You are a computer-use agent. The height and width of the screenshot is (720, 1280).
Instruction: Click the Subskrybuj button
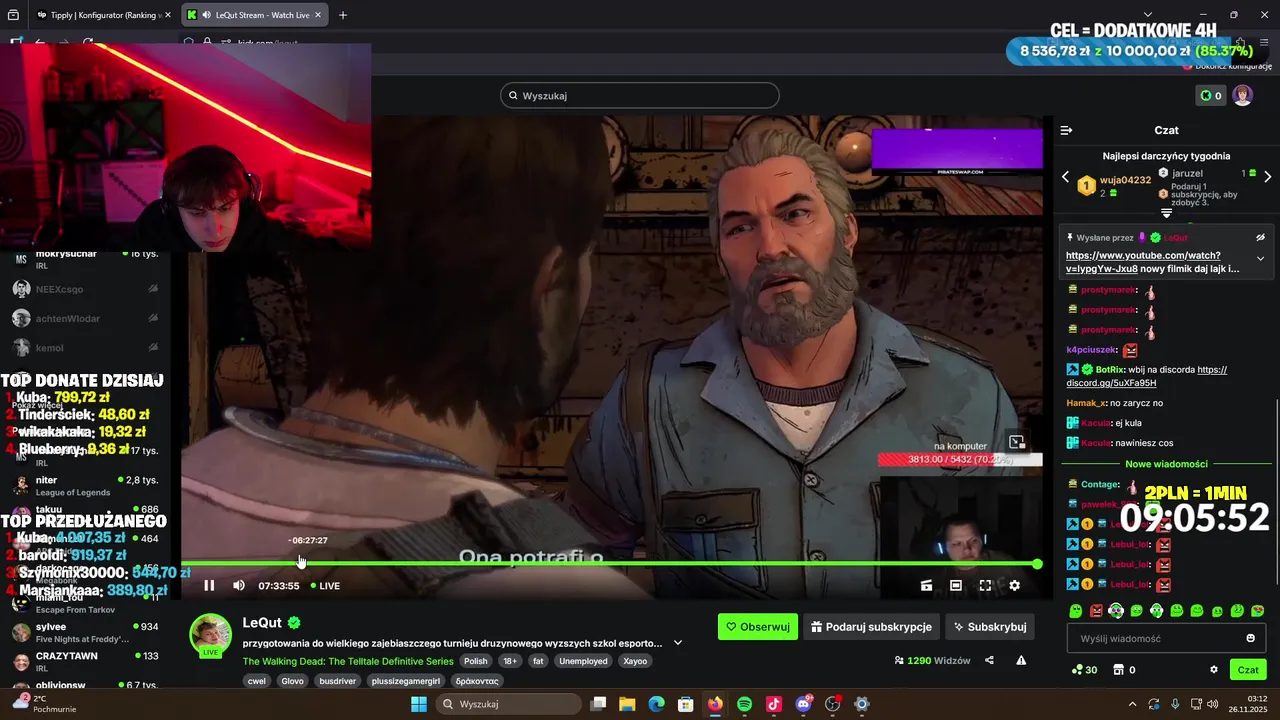point(990,627)
